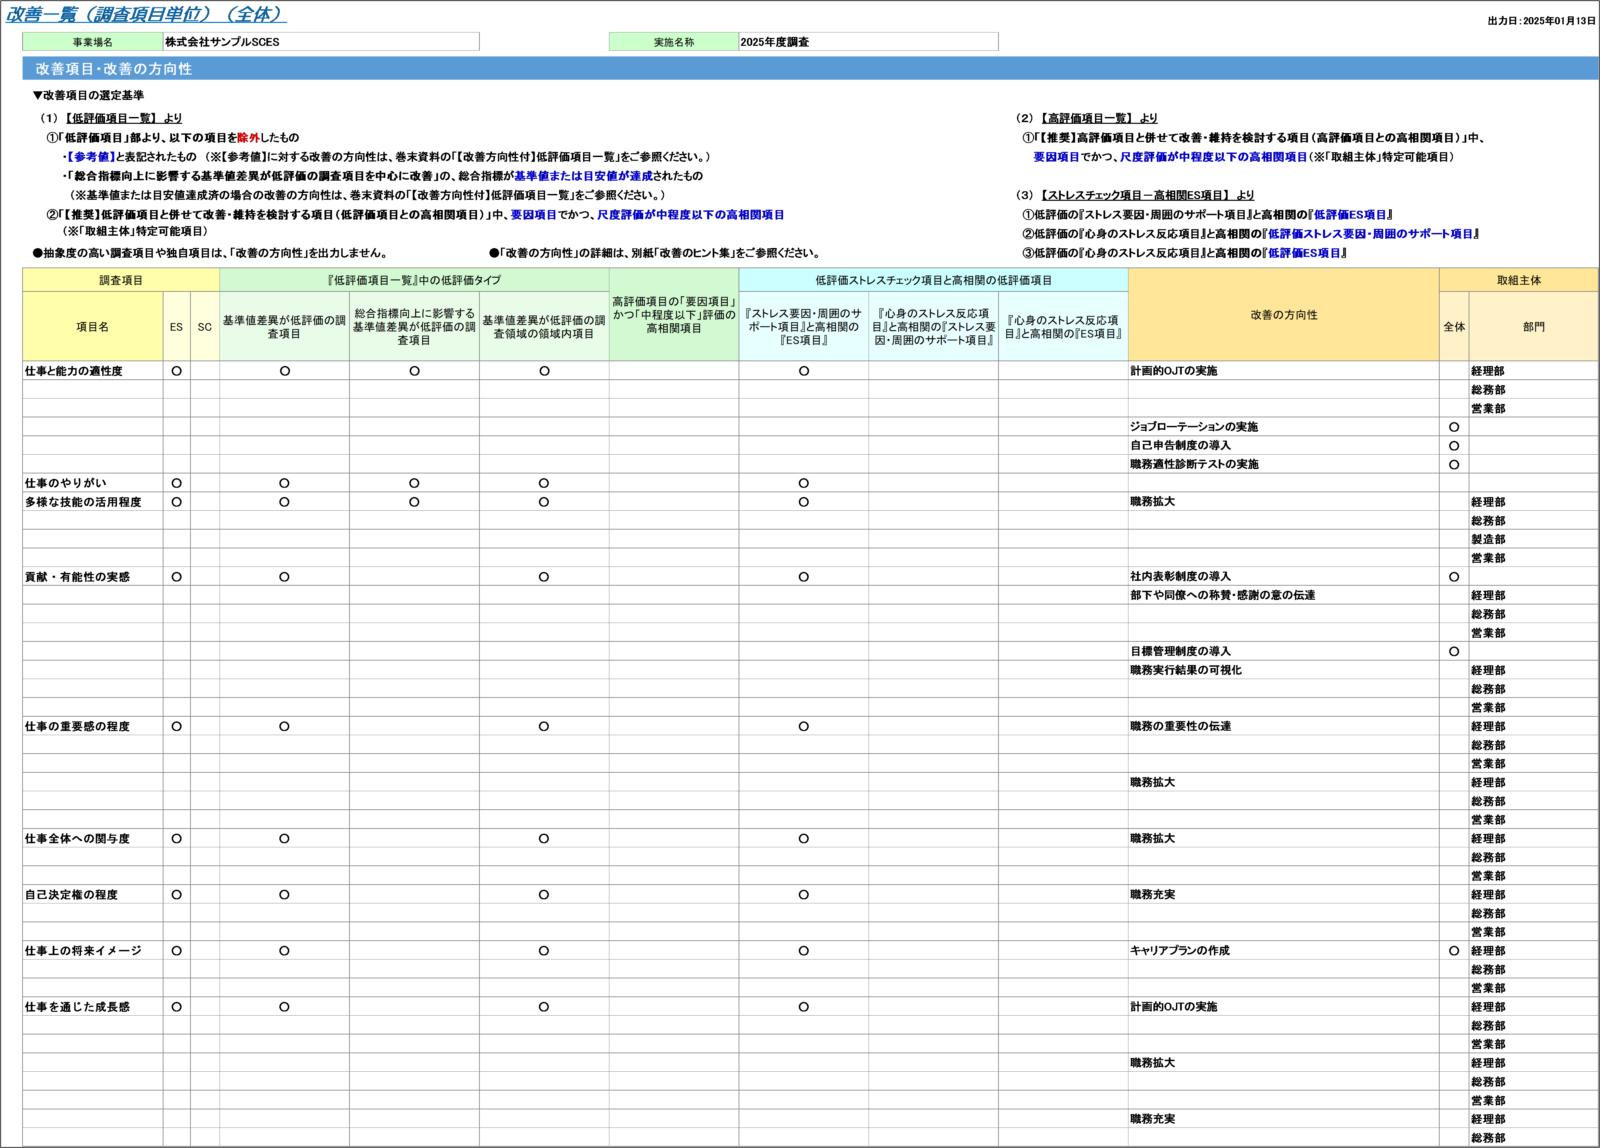Select the 取組主体 group header

(1518, 280)
